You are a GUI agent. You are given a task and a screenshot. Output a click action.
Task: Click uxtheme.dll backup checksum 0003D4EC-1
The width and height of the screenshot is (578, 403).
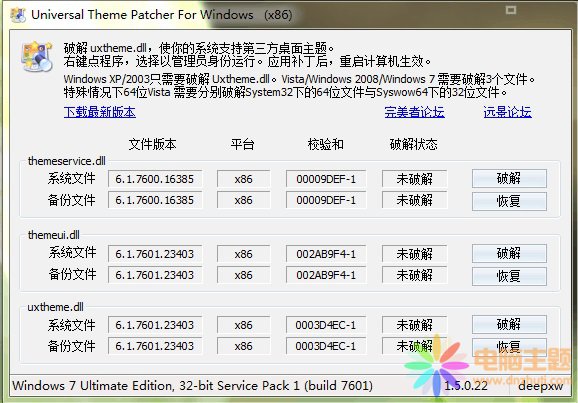(x=326, y=346)
